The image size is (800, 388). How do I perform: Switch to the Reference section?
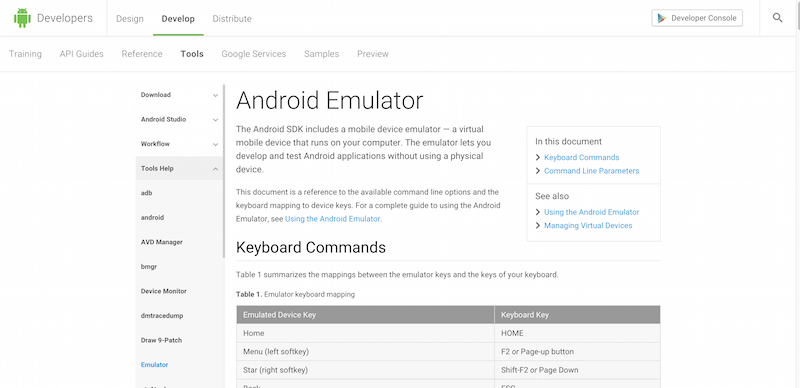pyautogui.click(x=142, y=54)
